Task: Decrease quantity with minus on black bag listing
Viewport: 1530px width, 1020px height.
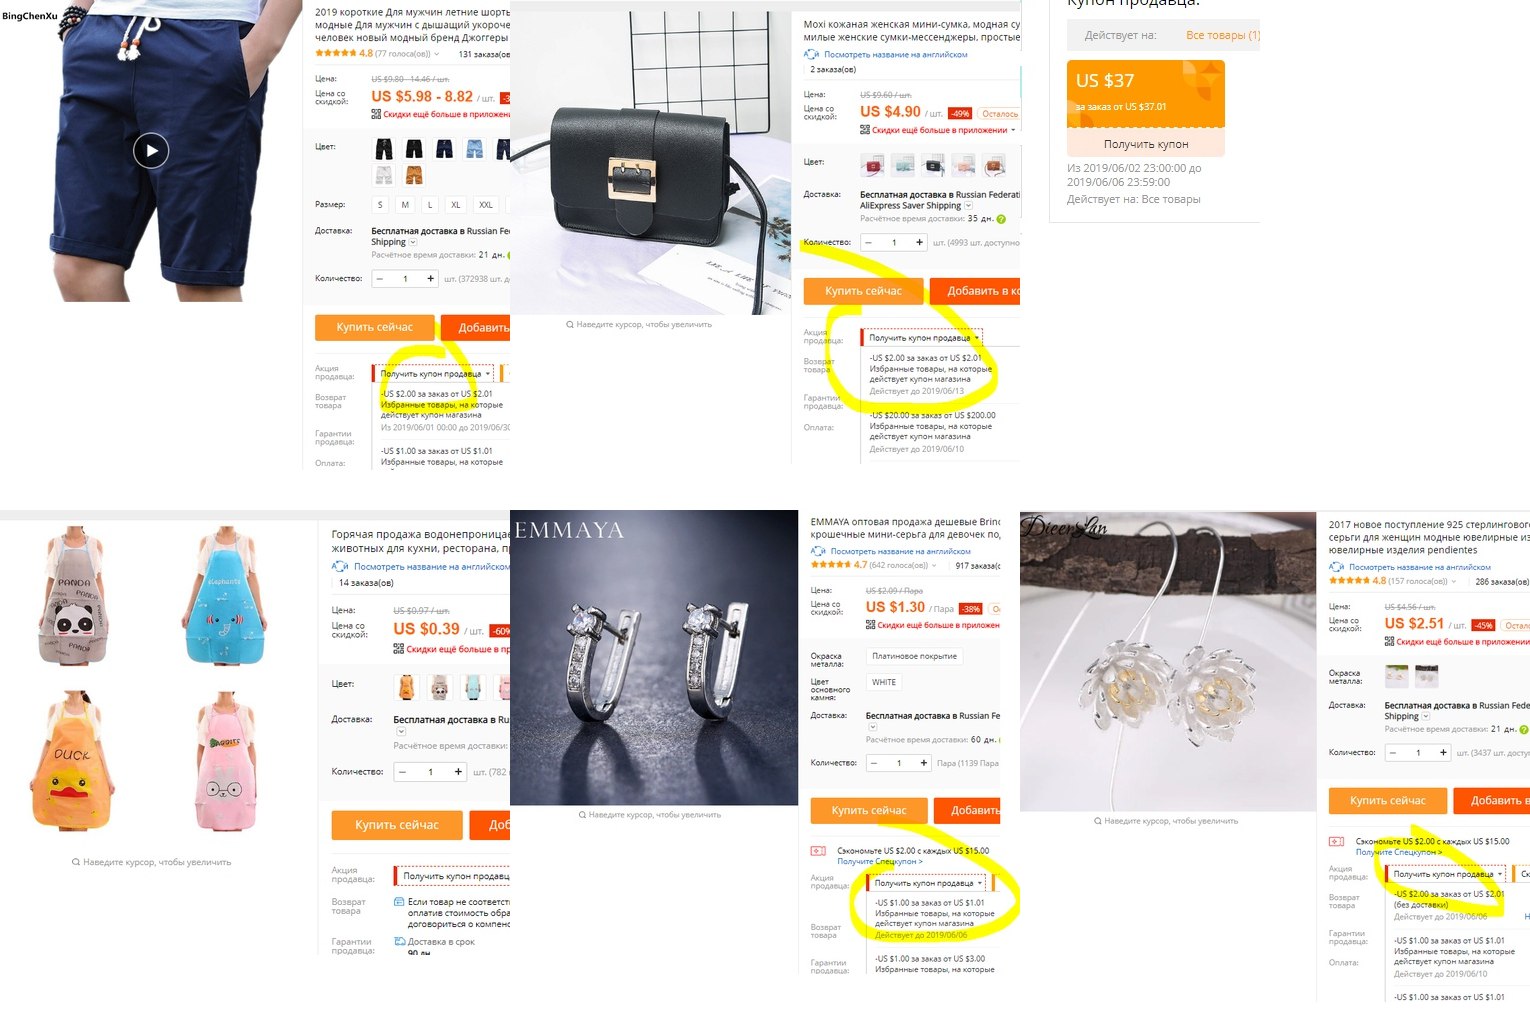Action: 869,242
